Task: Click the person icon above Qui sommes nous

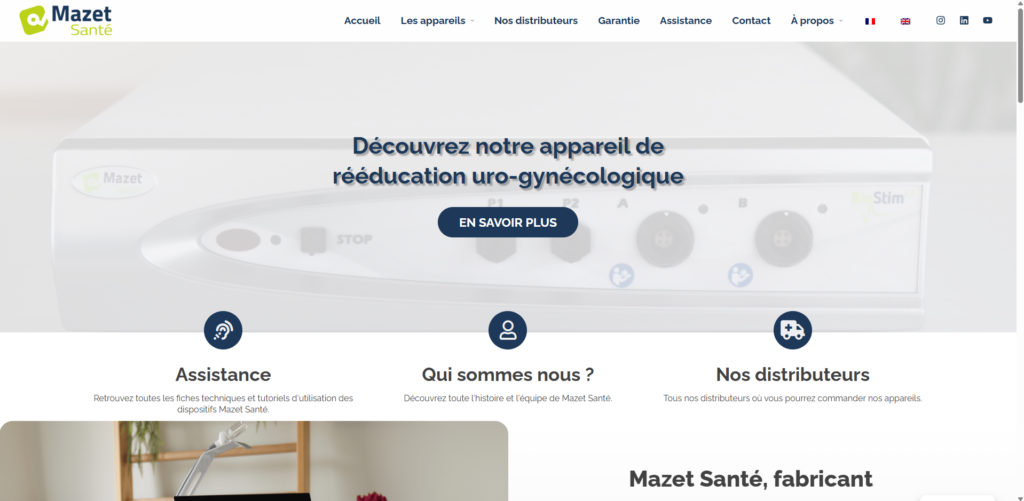Action: coord(507,330)
